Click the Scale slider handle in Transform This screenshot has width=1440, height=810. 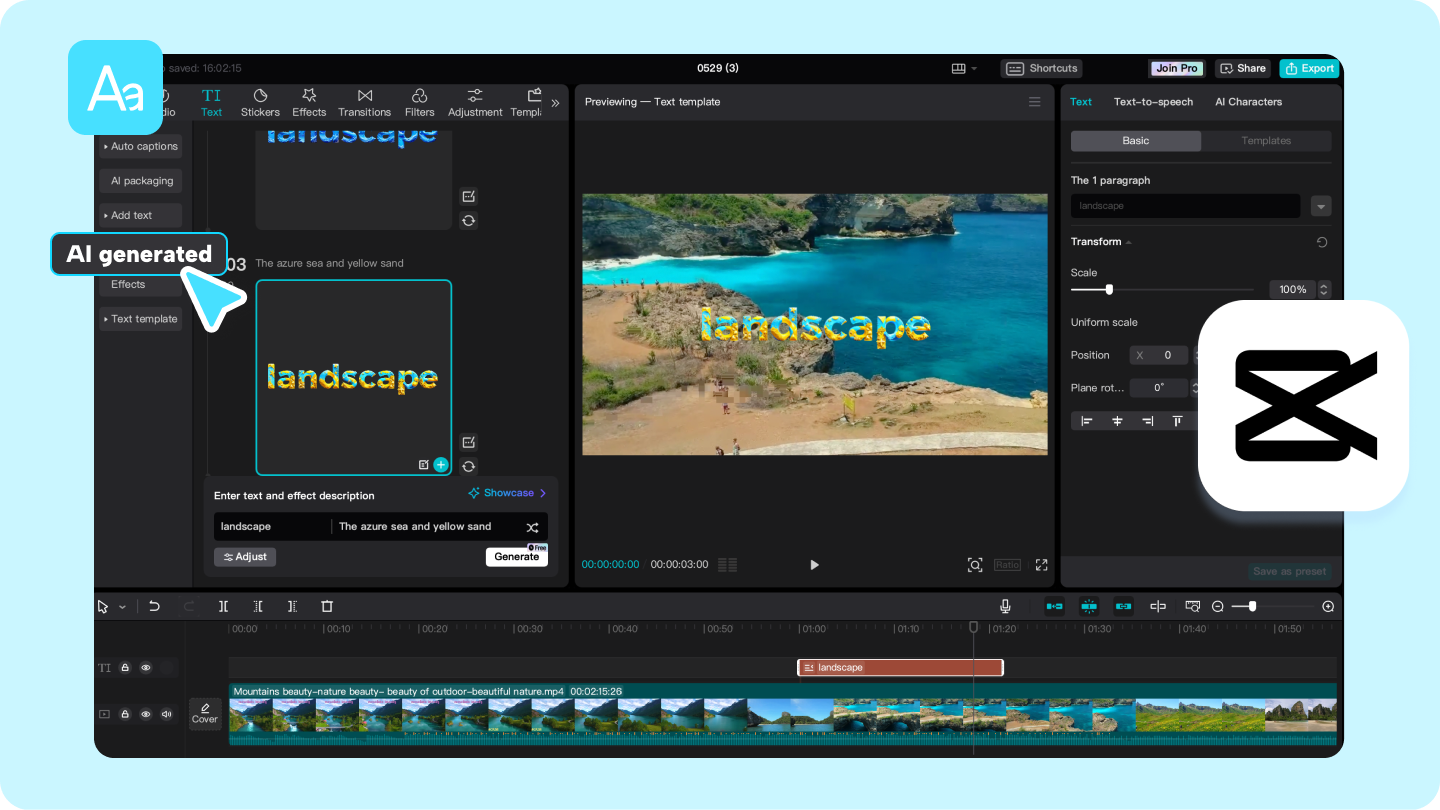pos(1109,289)
